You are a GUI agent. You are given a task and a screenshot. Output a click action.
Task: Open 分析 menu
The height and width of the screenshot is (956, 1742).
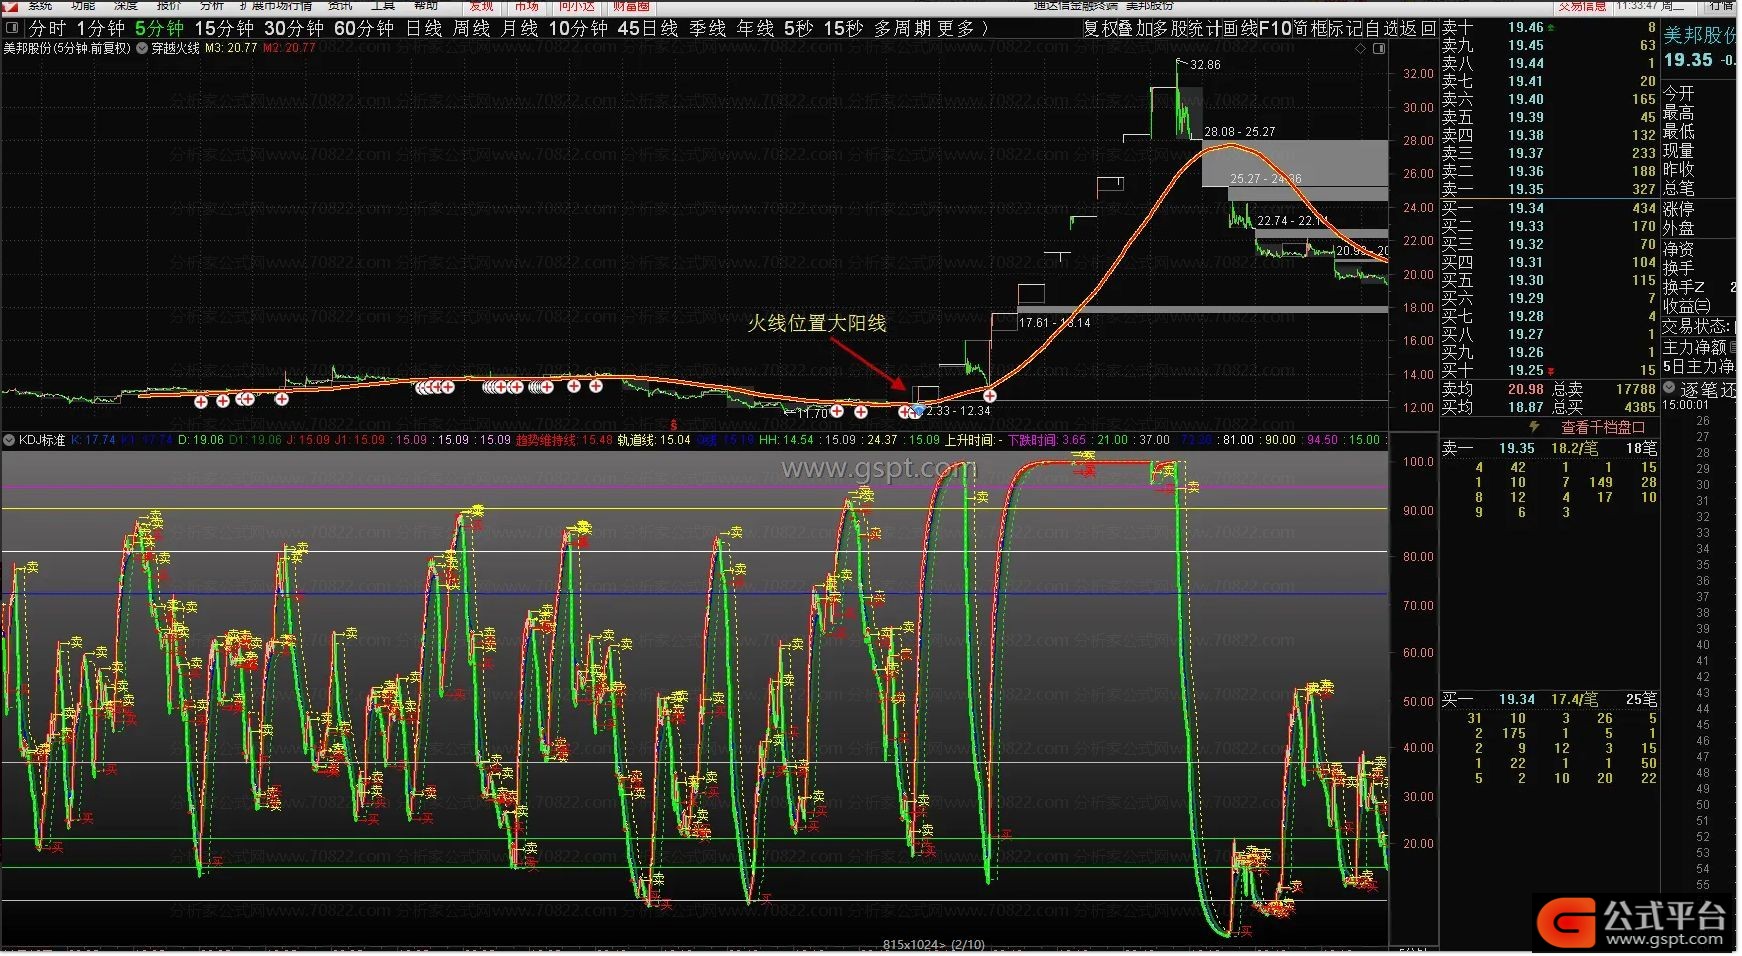[x=212, y=5]
